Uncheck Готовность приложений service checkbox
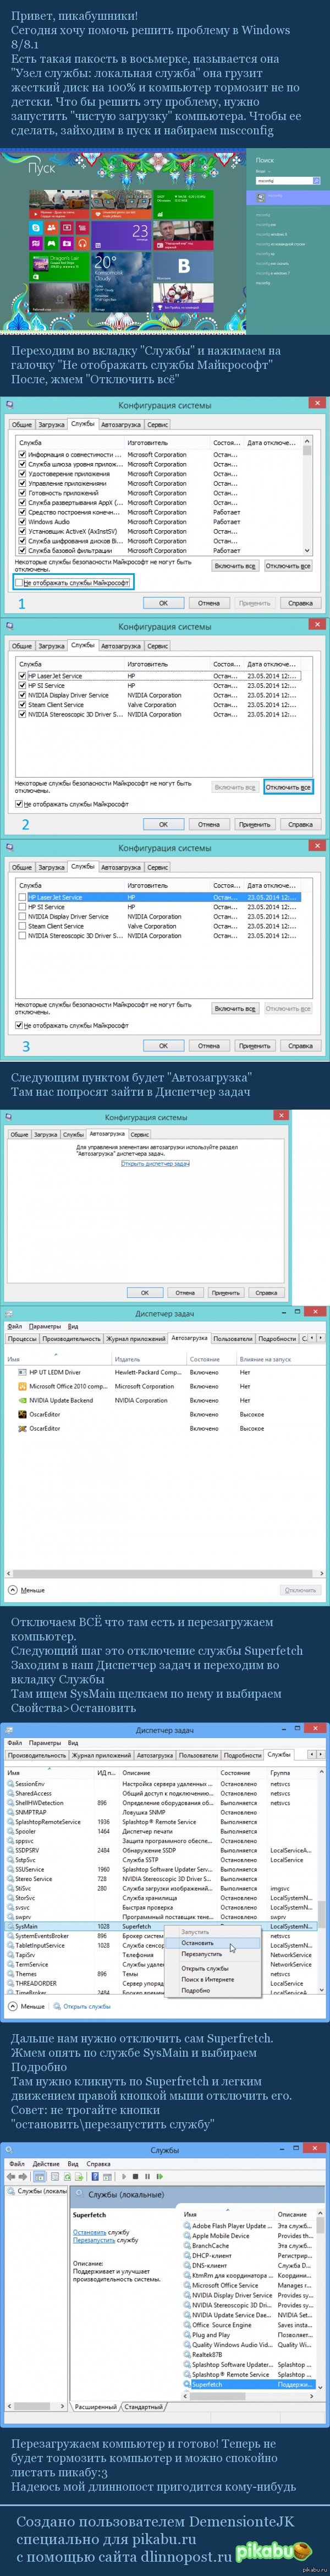 [x=23, y=493]
